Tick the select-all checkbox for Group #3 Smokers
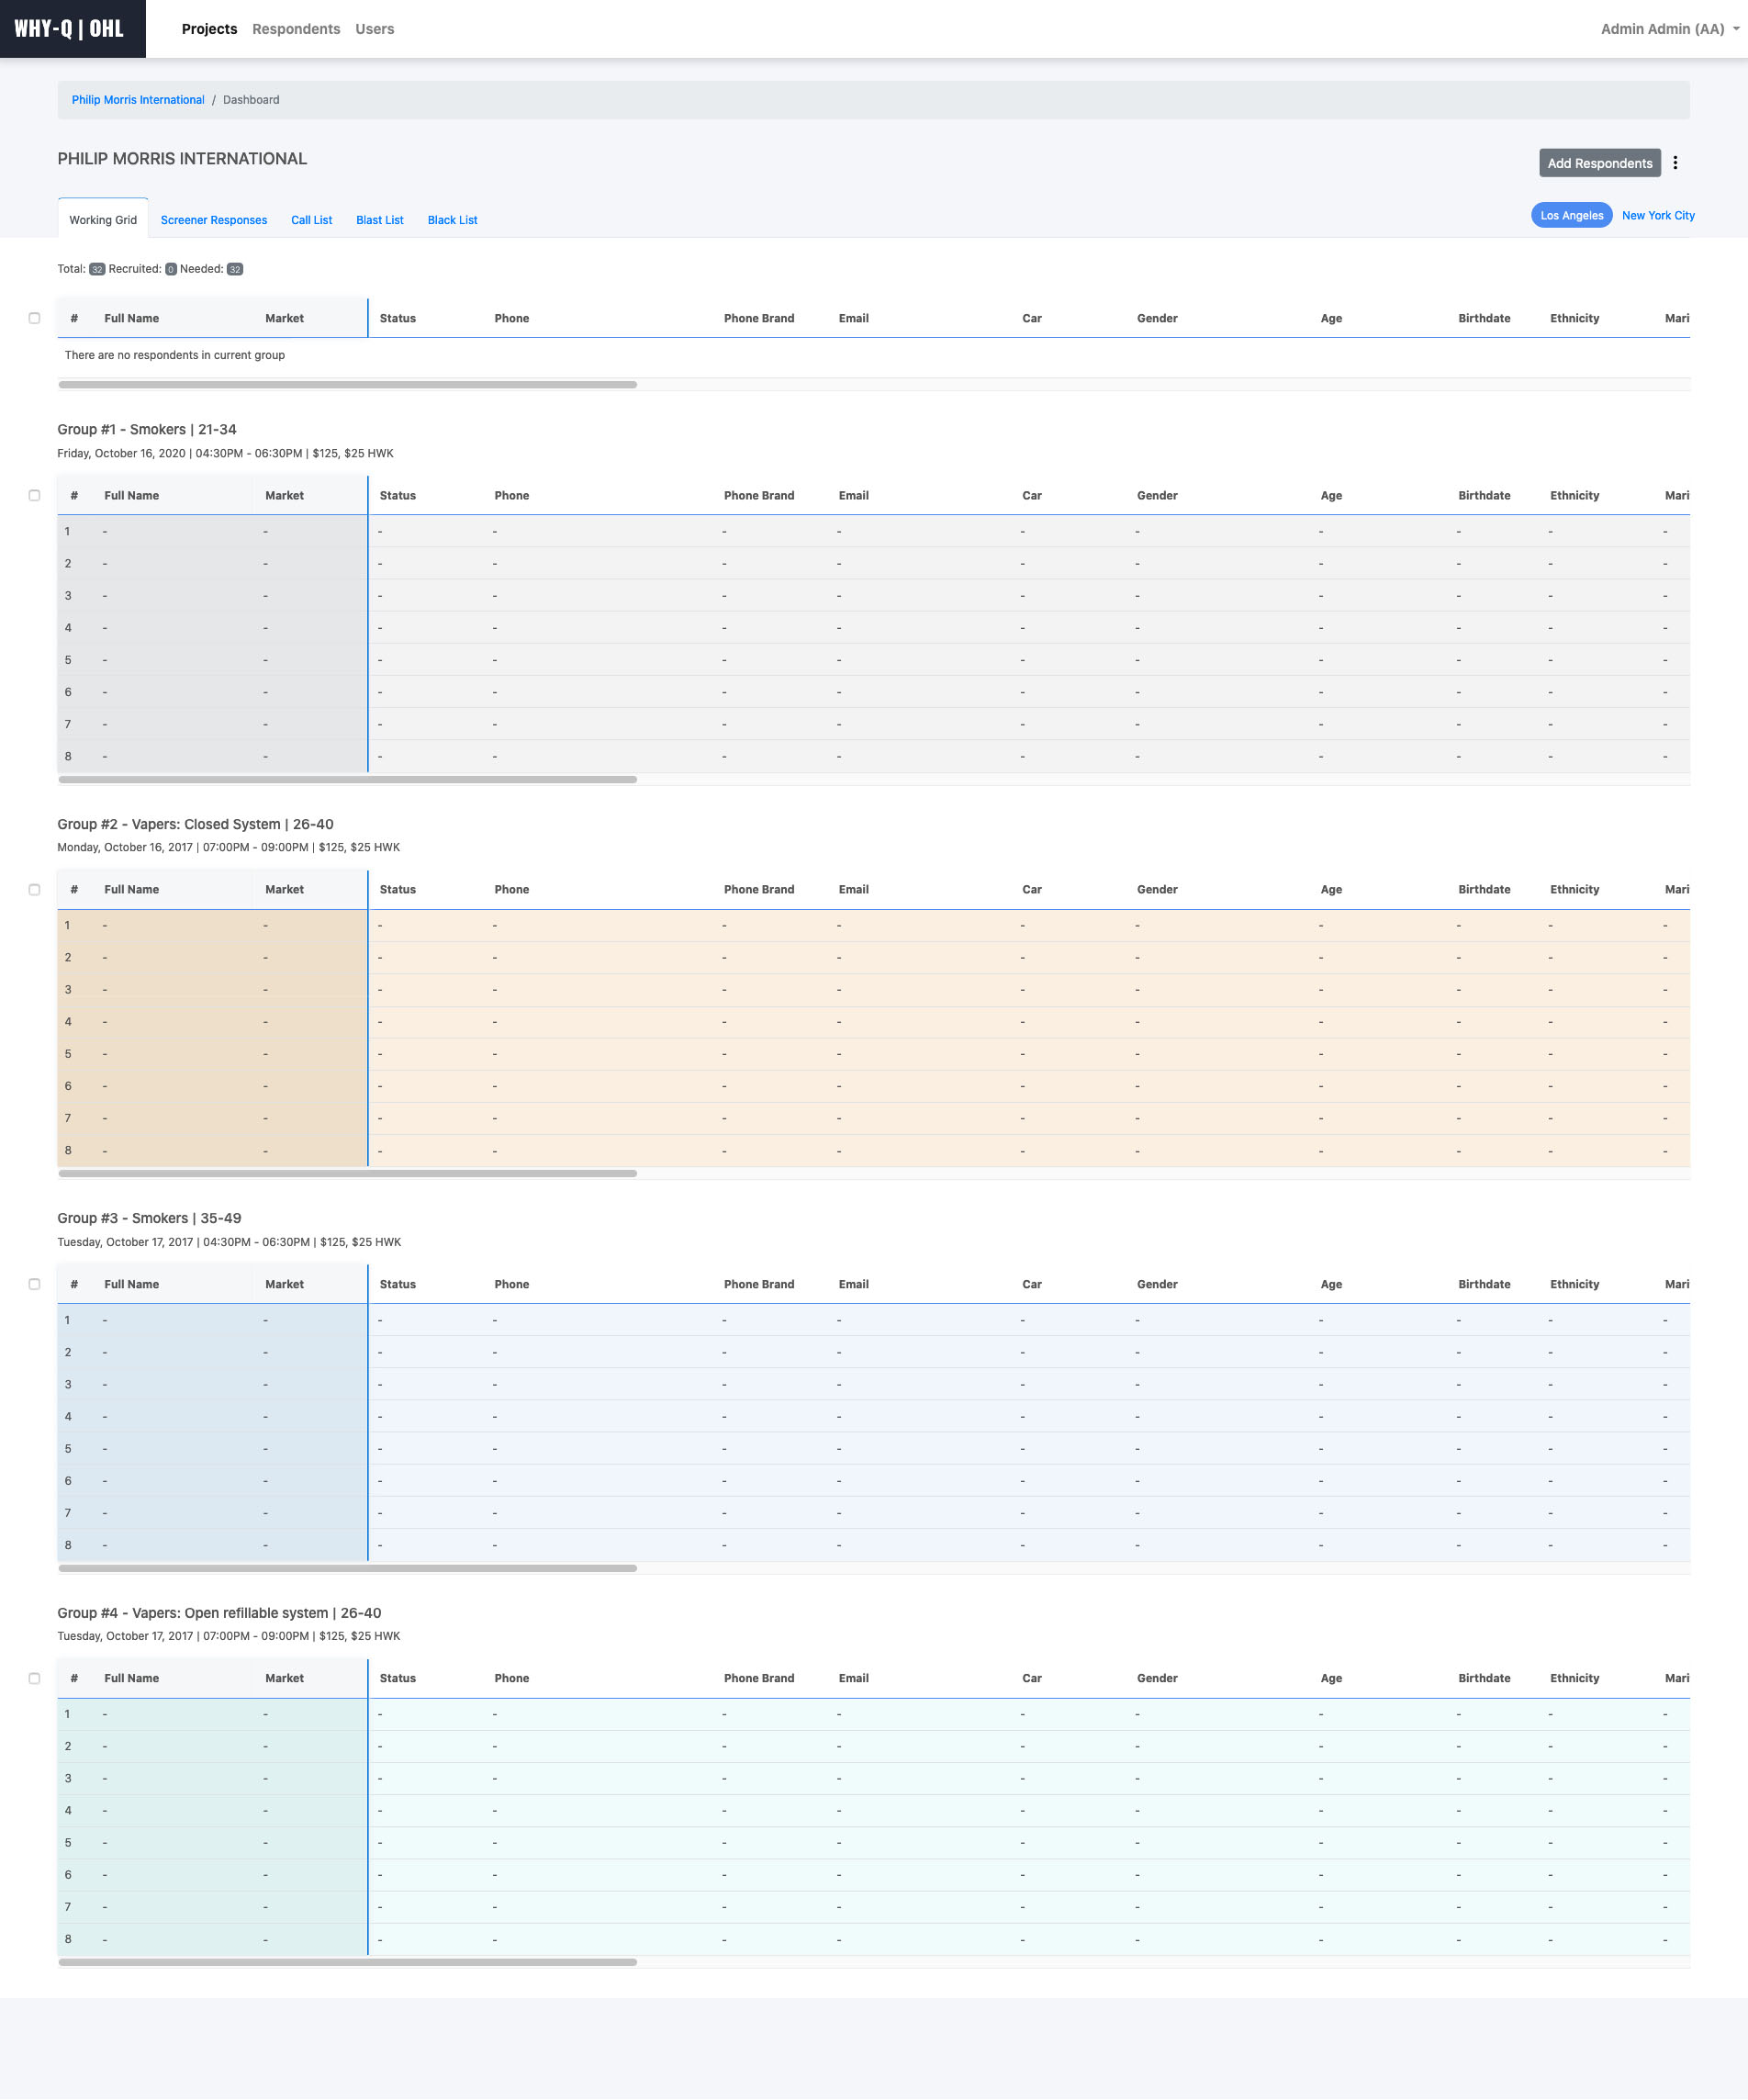This screenshot has width=1748, height=2100. click(34, 1284)
